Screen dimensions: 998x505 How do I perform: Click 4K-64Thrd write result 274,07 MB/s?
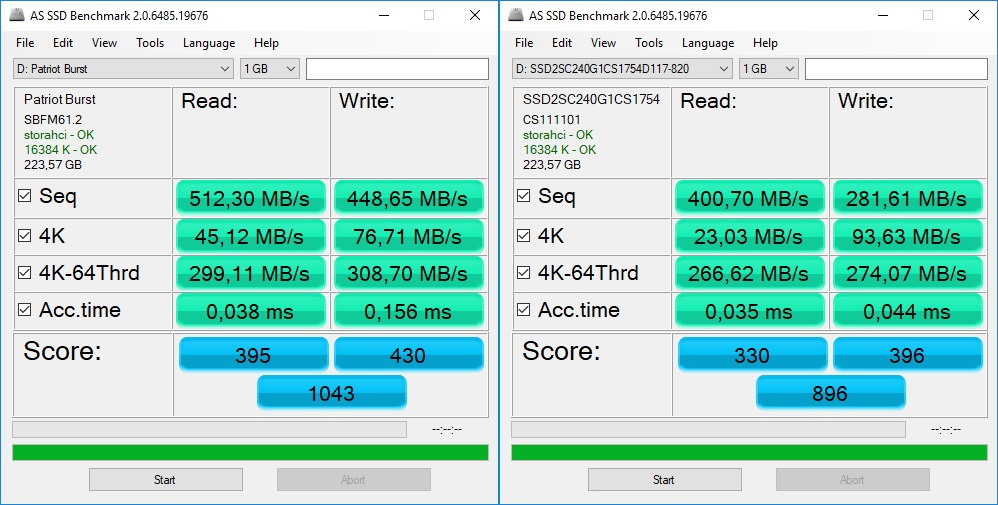[x=908, y=274]
